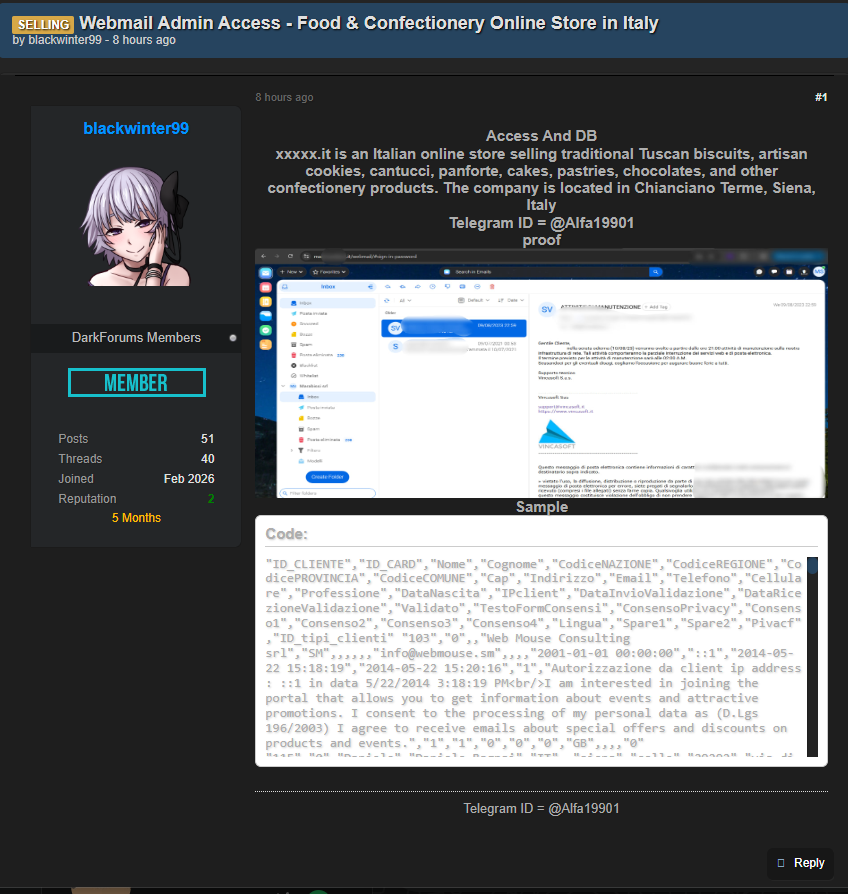
Task: Select the highlighted SV email in proof screenshot
Action: point(453,328)
